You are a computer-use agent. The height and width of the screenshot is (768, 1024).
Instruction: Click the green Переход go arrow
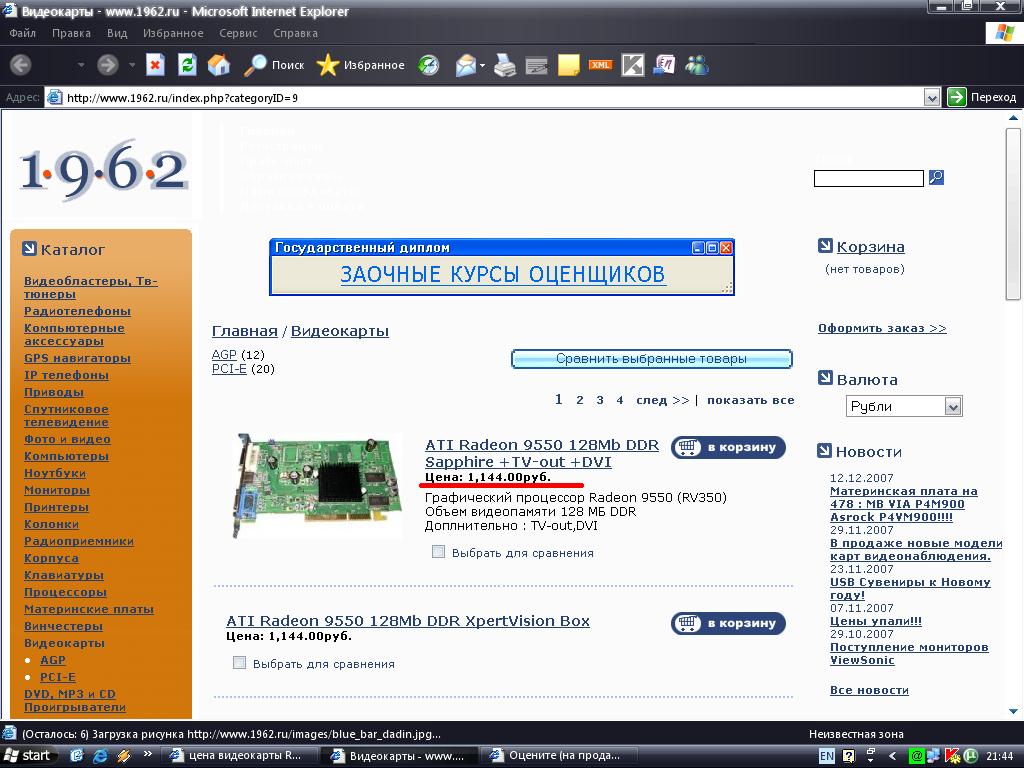(957, 97)
